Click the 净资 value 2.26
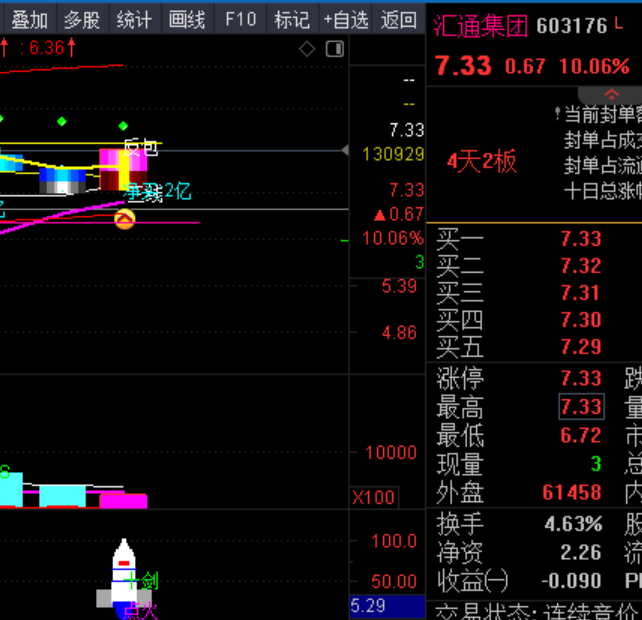This screenshot has width=642, height=620. tap(581, 552)
